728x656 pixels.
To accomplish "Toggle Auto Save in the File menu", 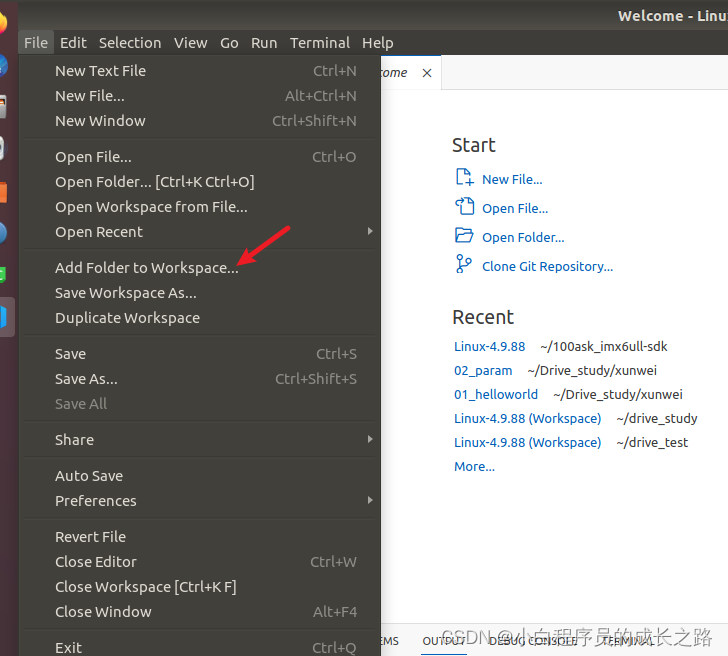I will (200, 476).
